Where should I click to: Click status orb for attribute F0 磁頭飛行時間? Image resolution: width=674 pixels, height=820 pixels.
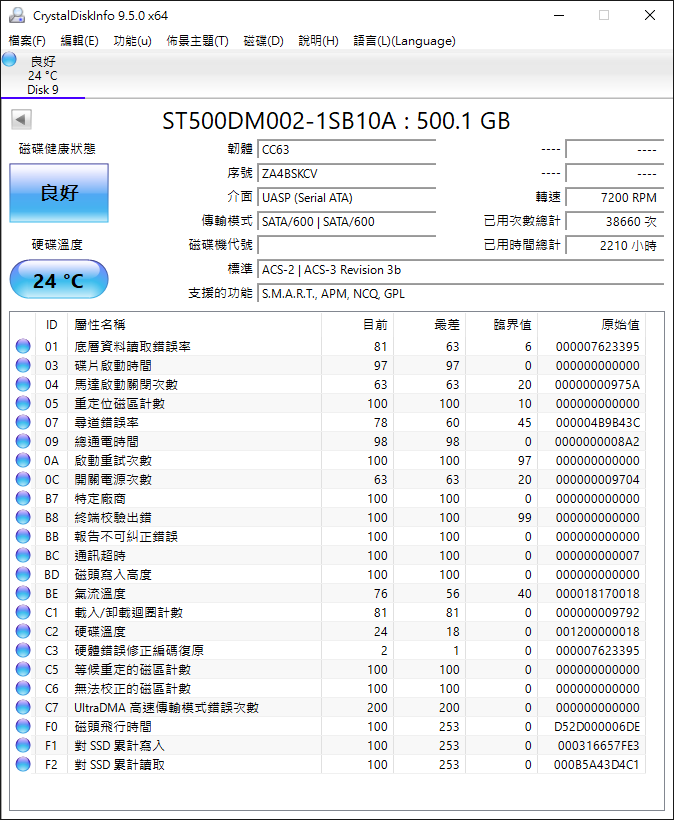point(23,726)
